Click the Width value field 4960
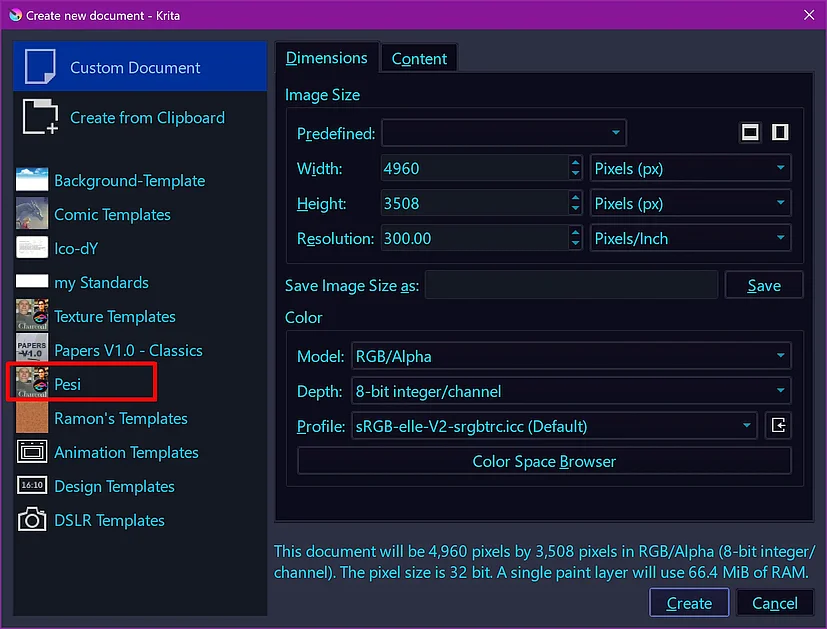 tap(475, 168)
